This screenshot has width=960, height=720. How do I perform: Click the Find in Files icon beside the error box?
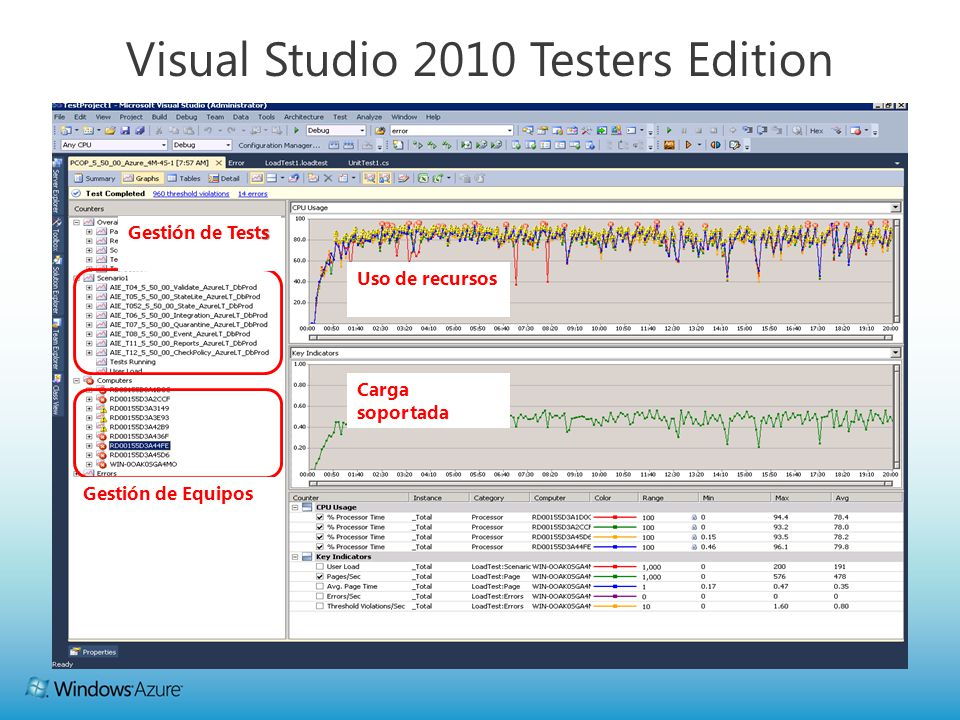tap(380, 130)
